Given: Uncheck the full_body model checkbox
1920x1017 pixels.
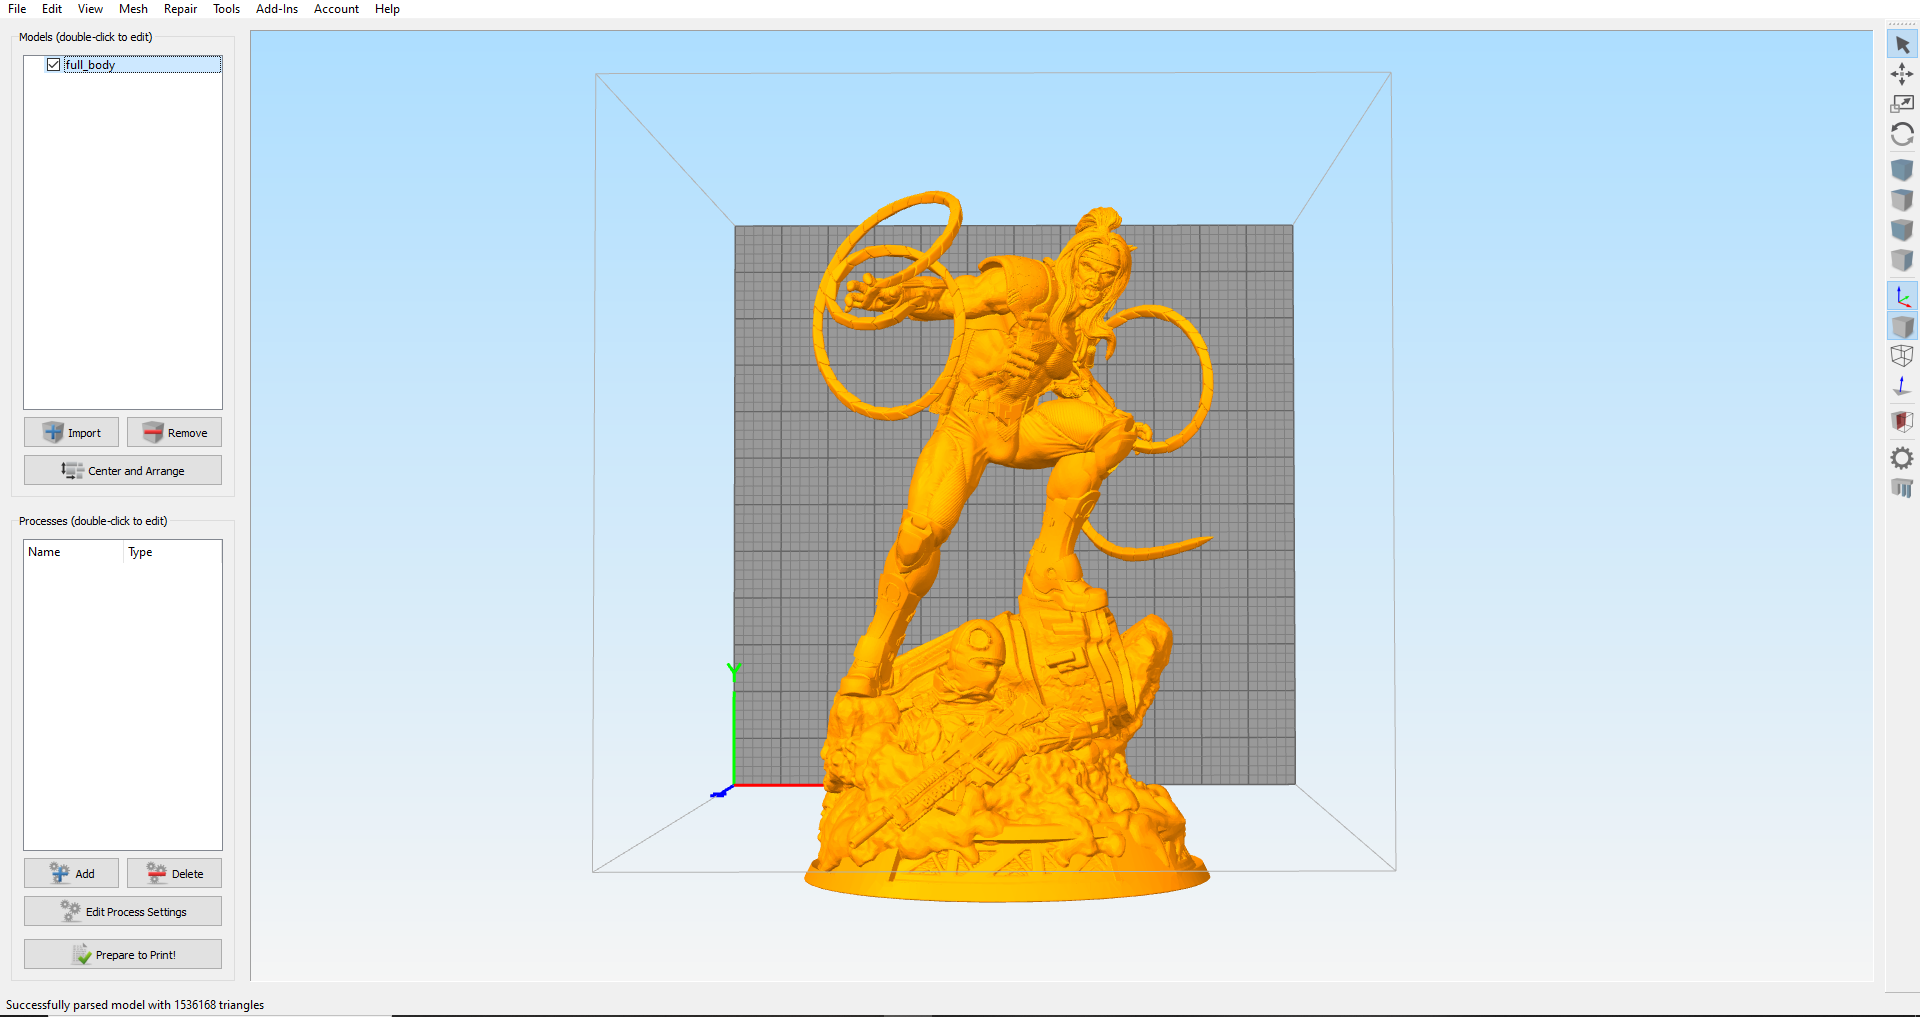Looking at the screenshot, I should [x=54, y=65].
